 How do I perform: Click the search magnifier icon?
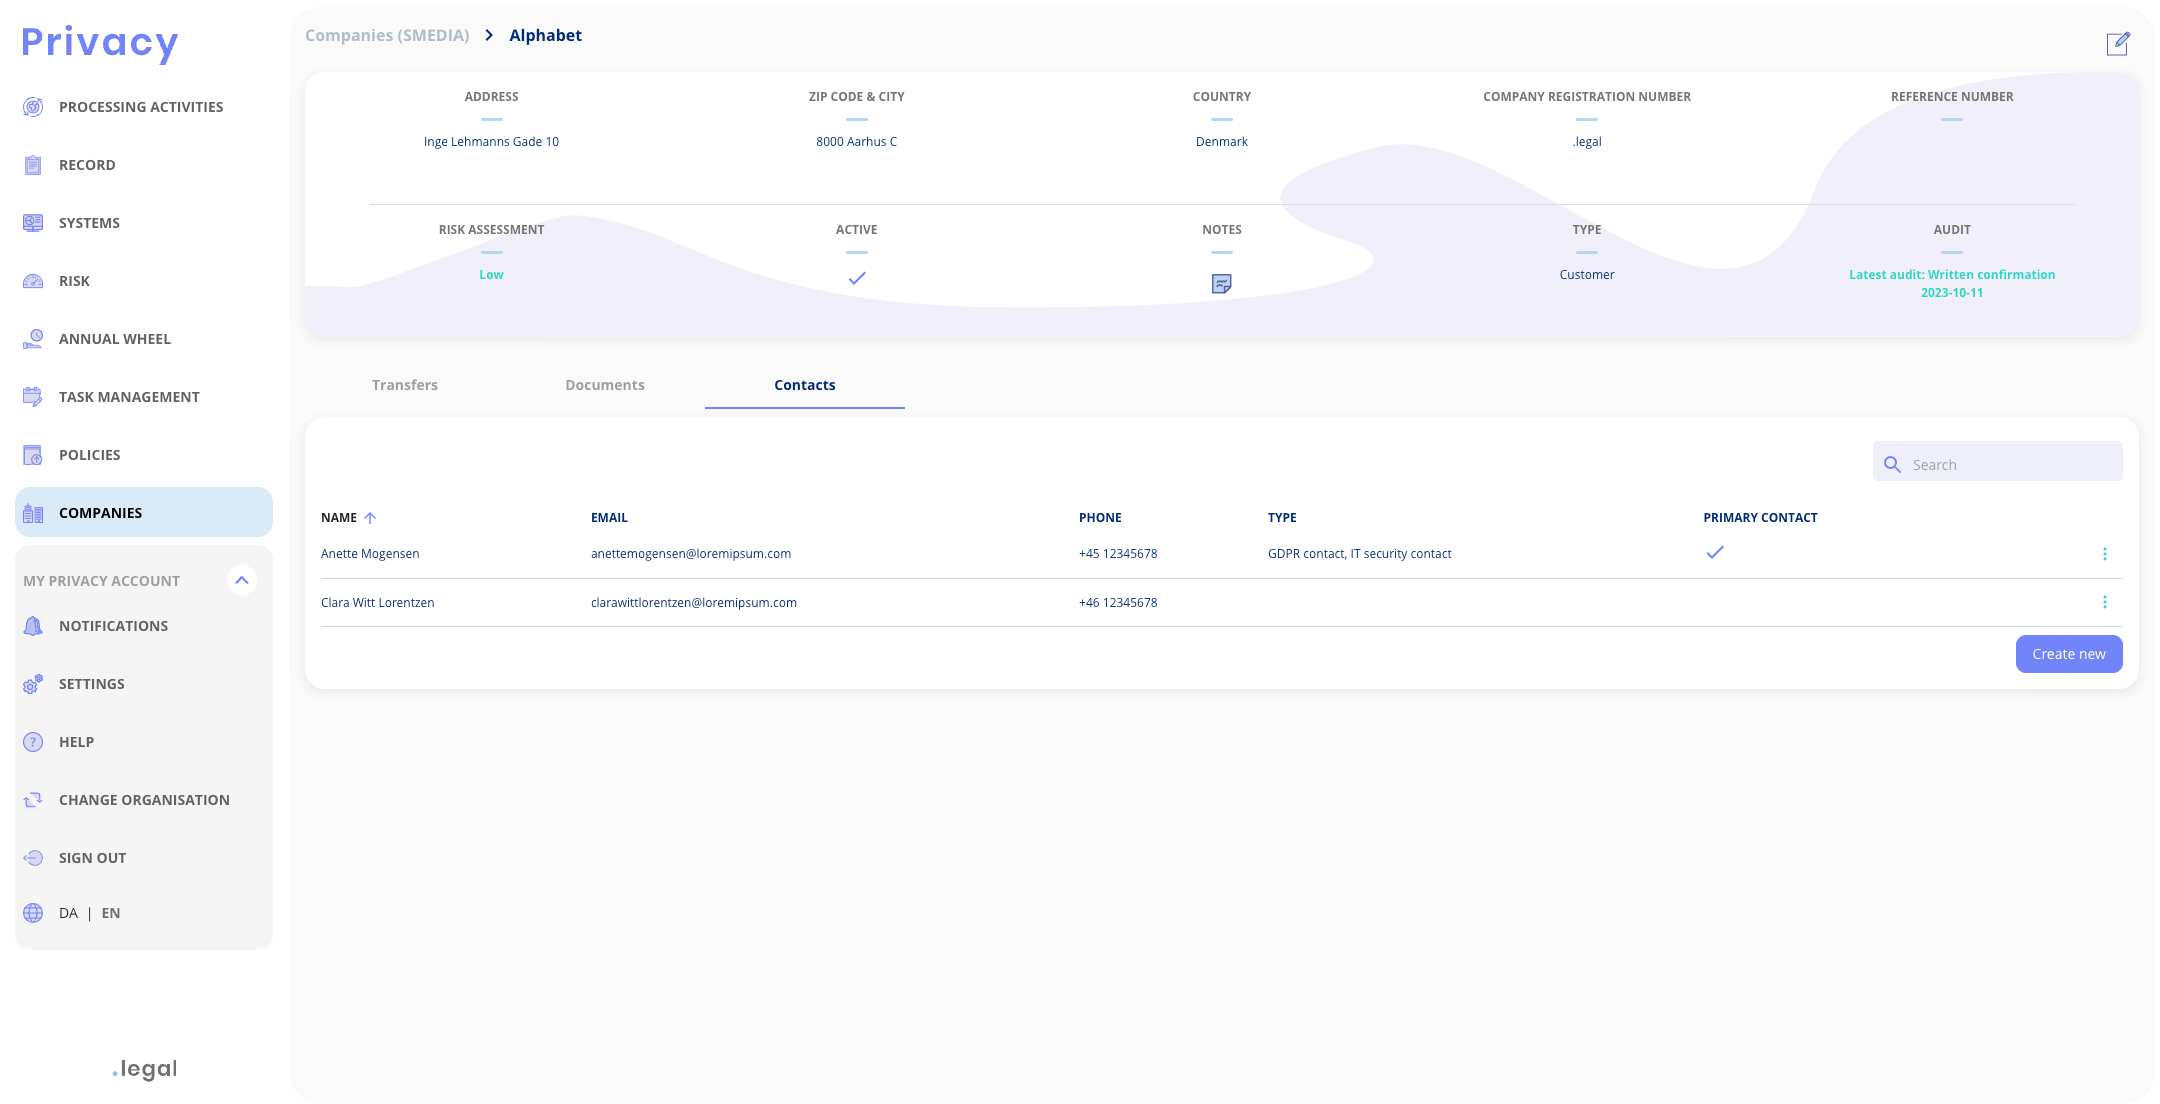point(1892,464)
